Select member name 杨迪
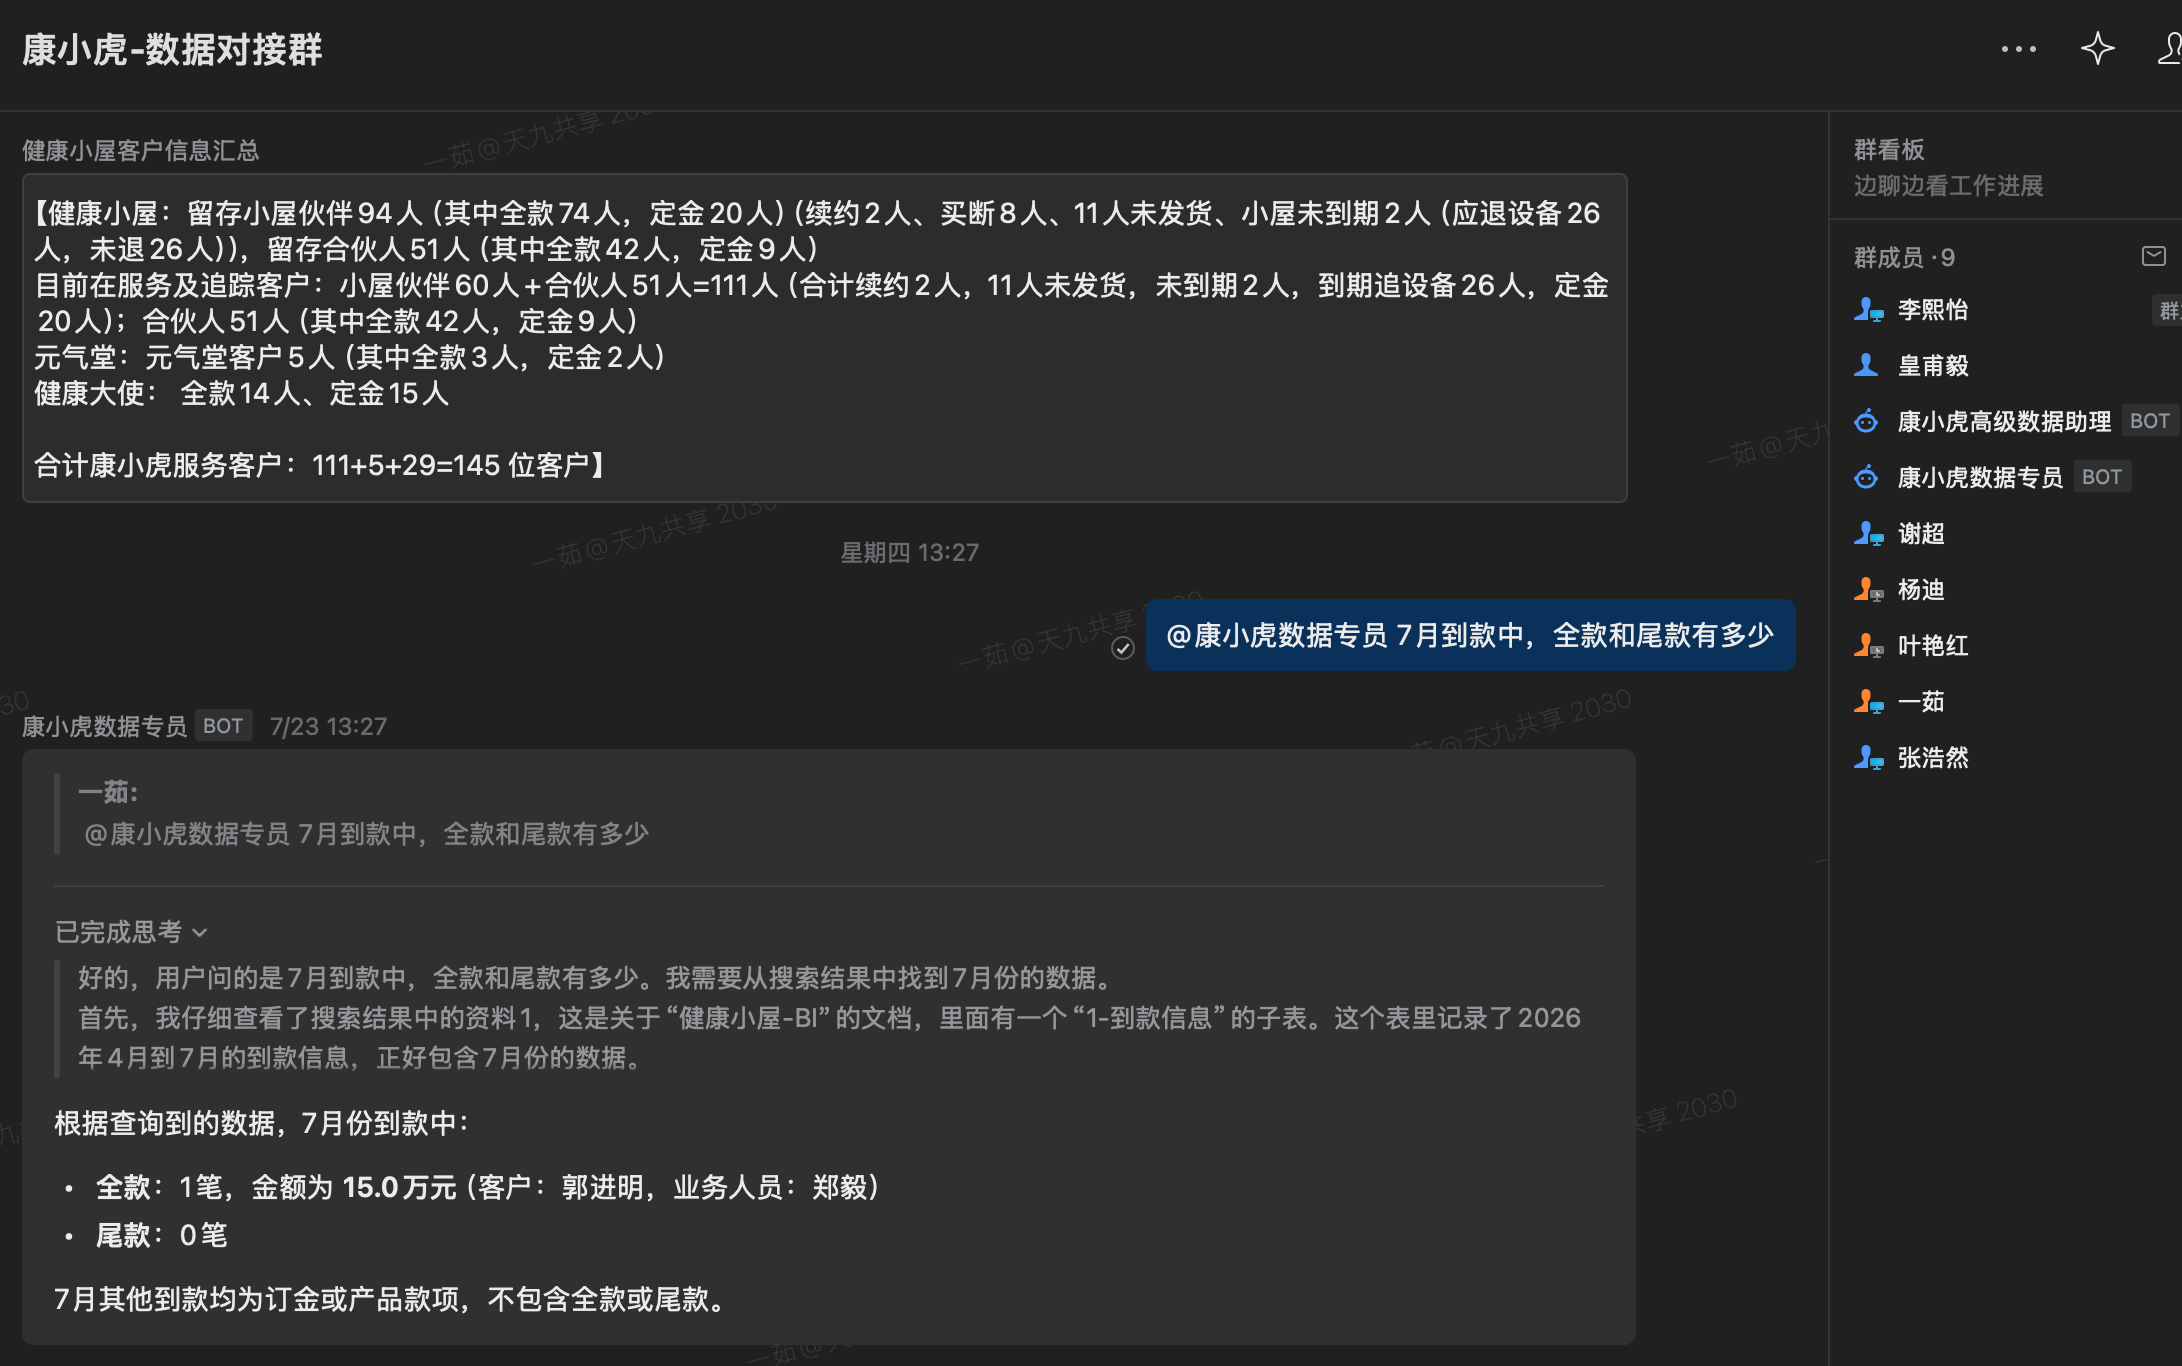 [x=1921, y=590]
